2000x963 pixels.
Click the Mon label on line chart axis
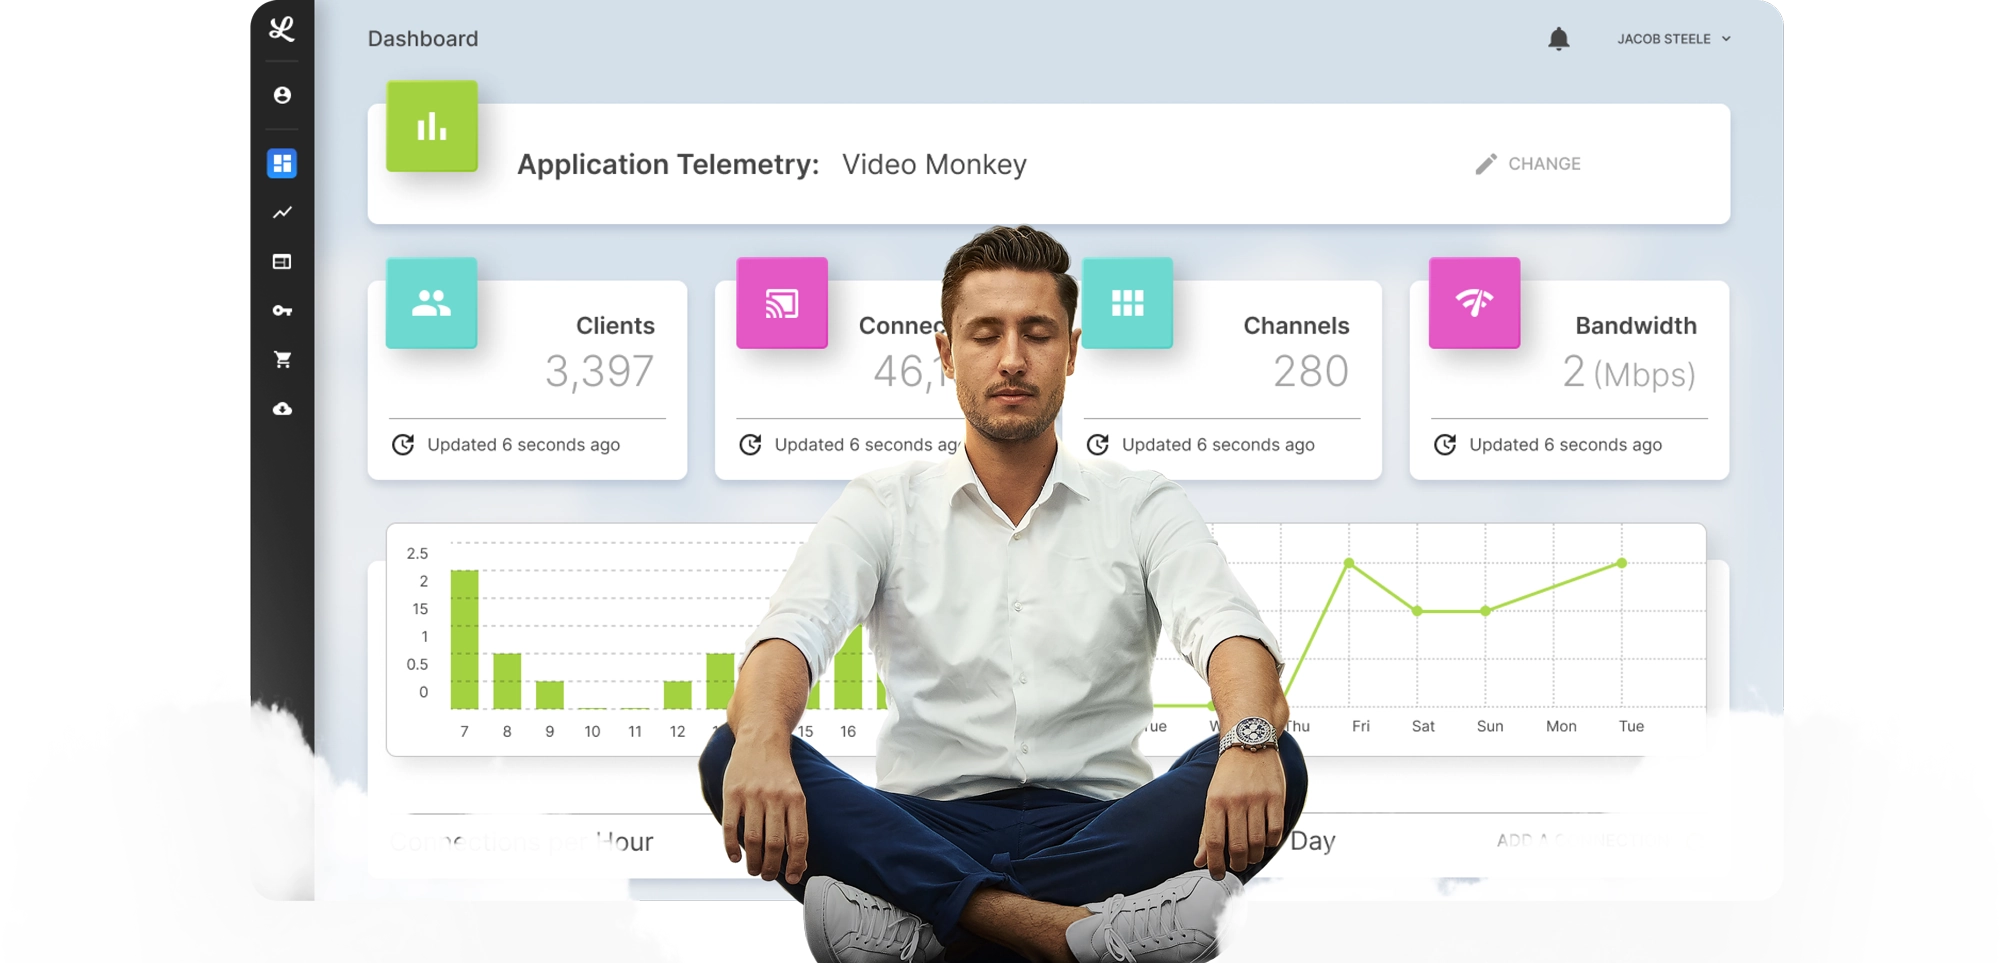1561,727
